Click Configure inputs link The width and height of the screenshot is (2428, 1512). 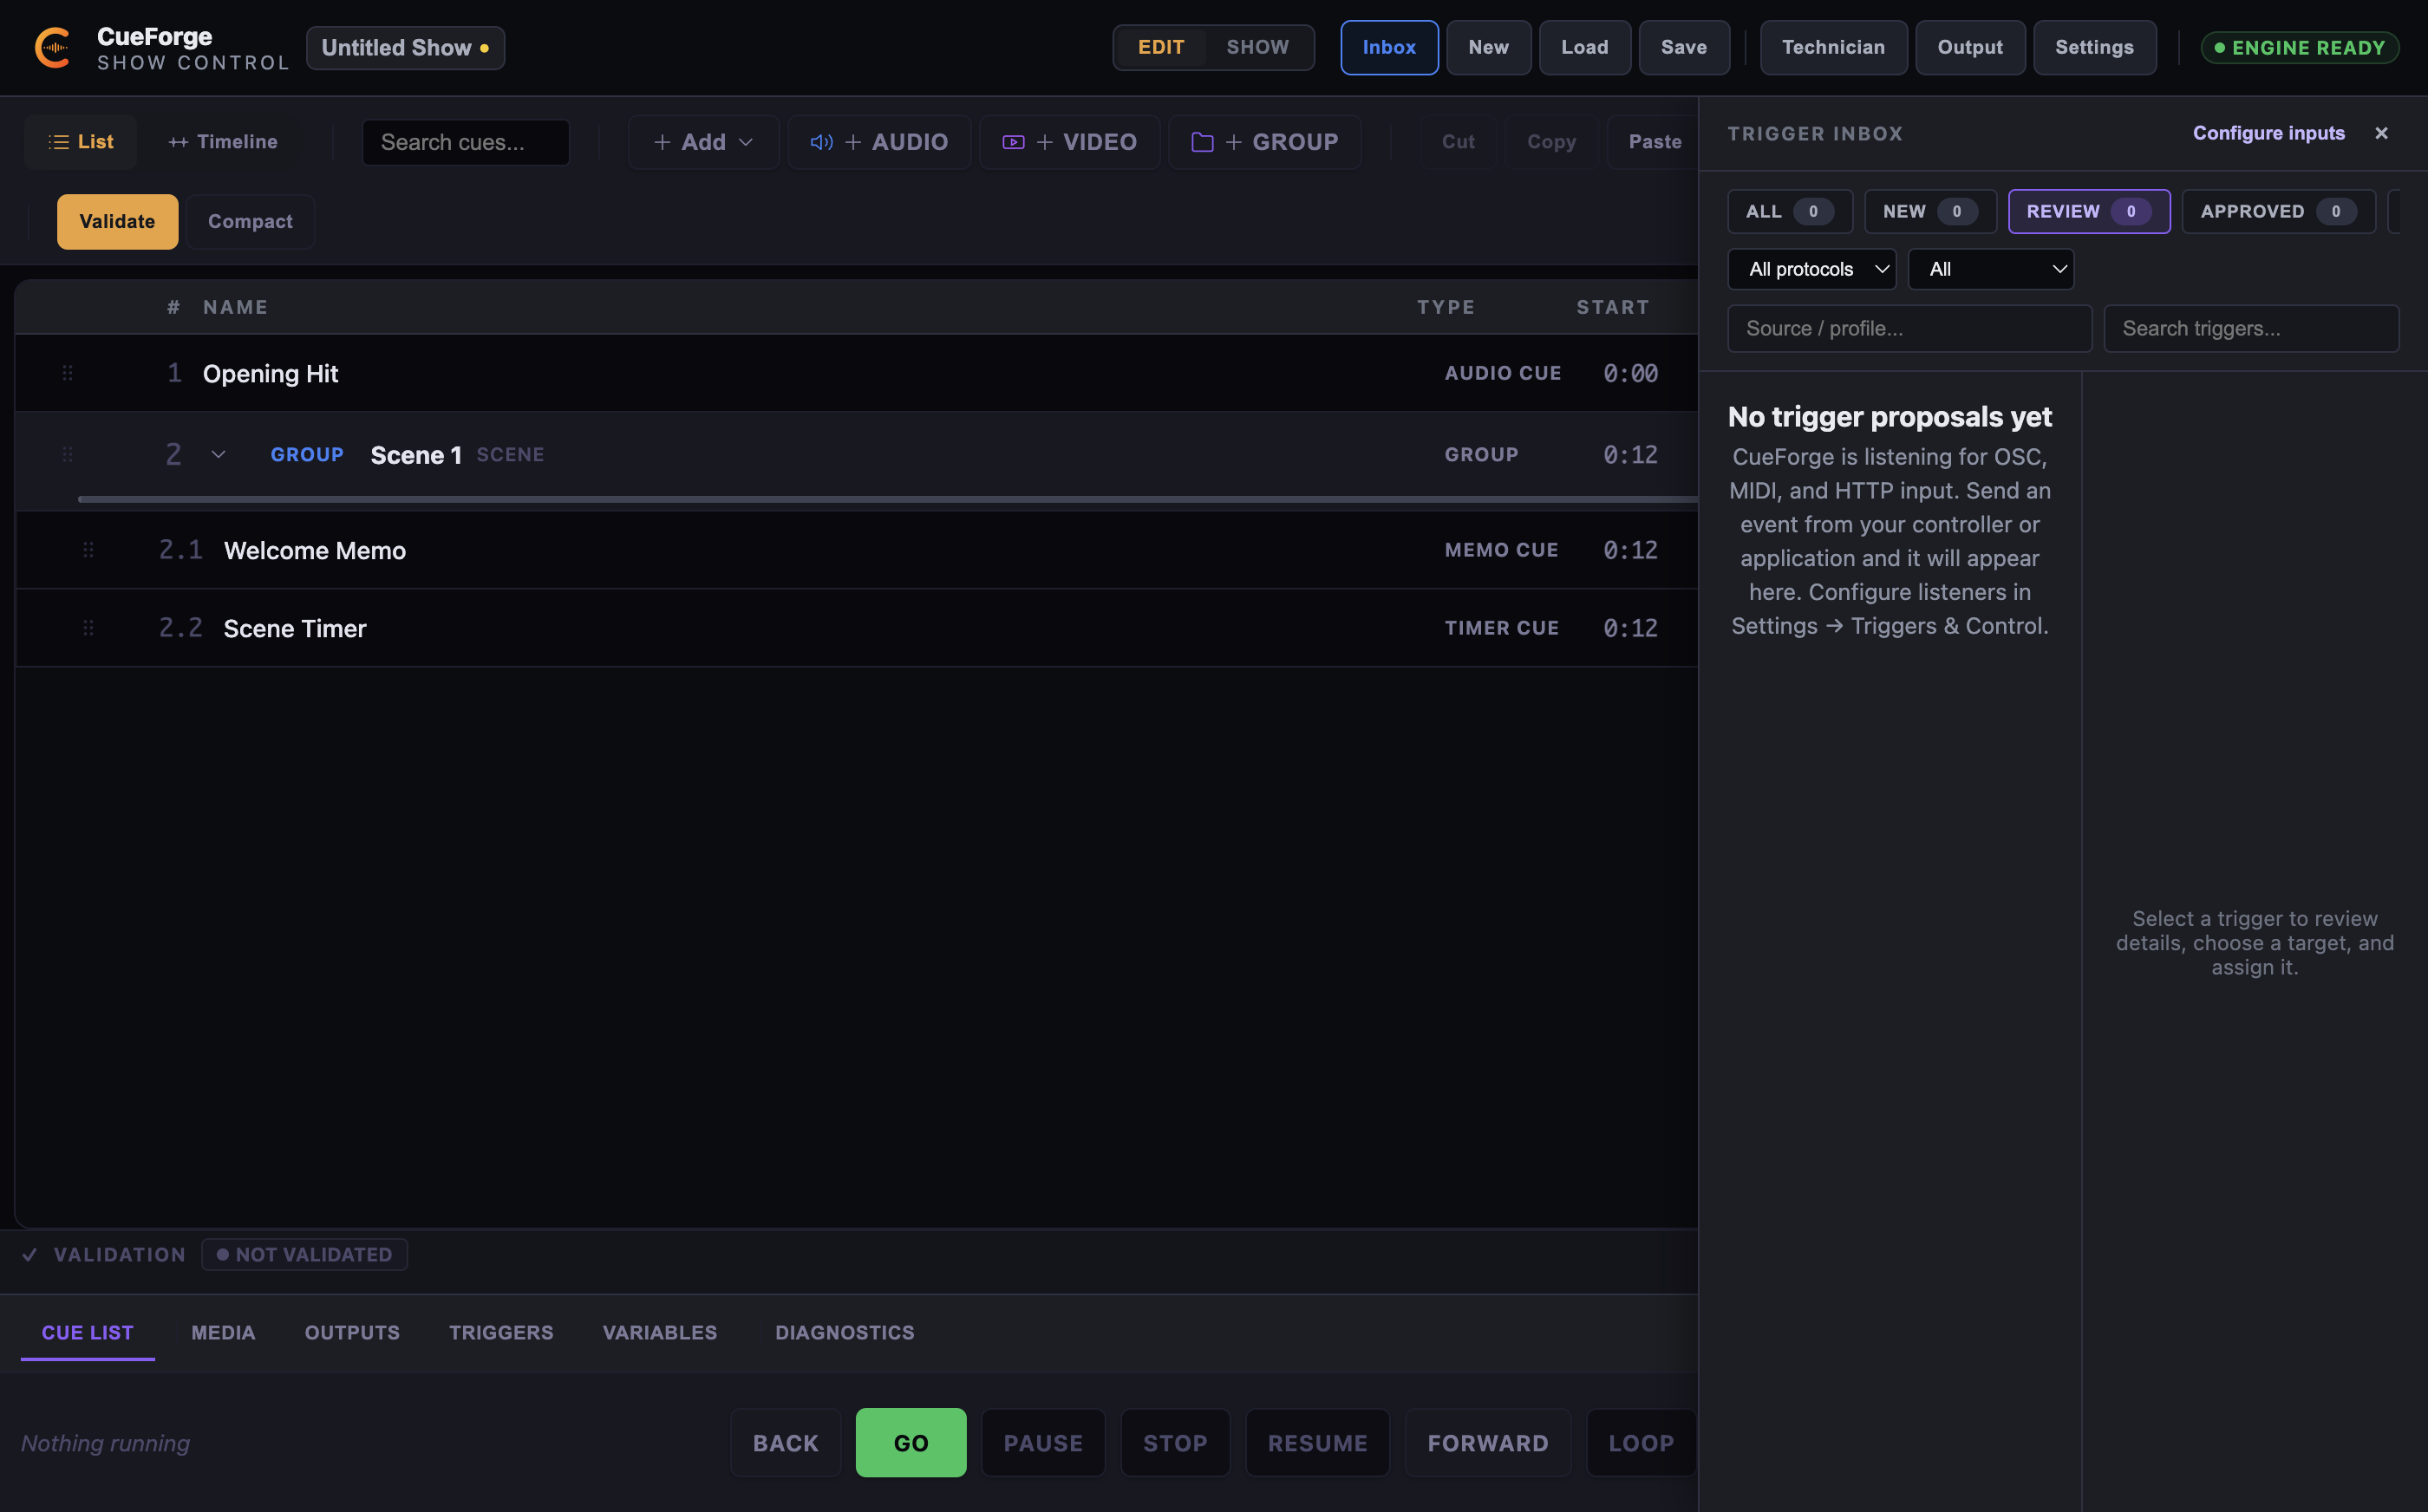click(x=2268, y=133)
